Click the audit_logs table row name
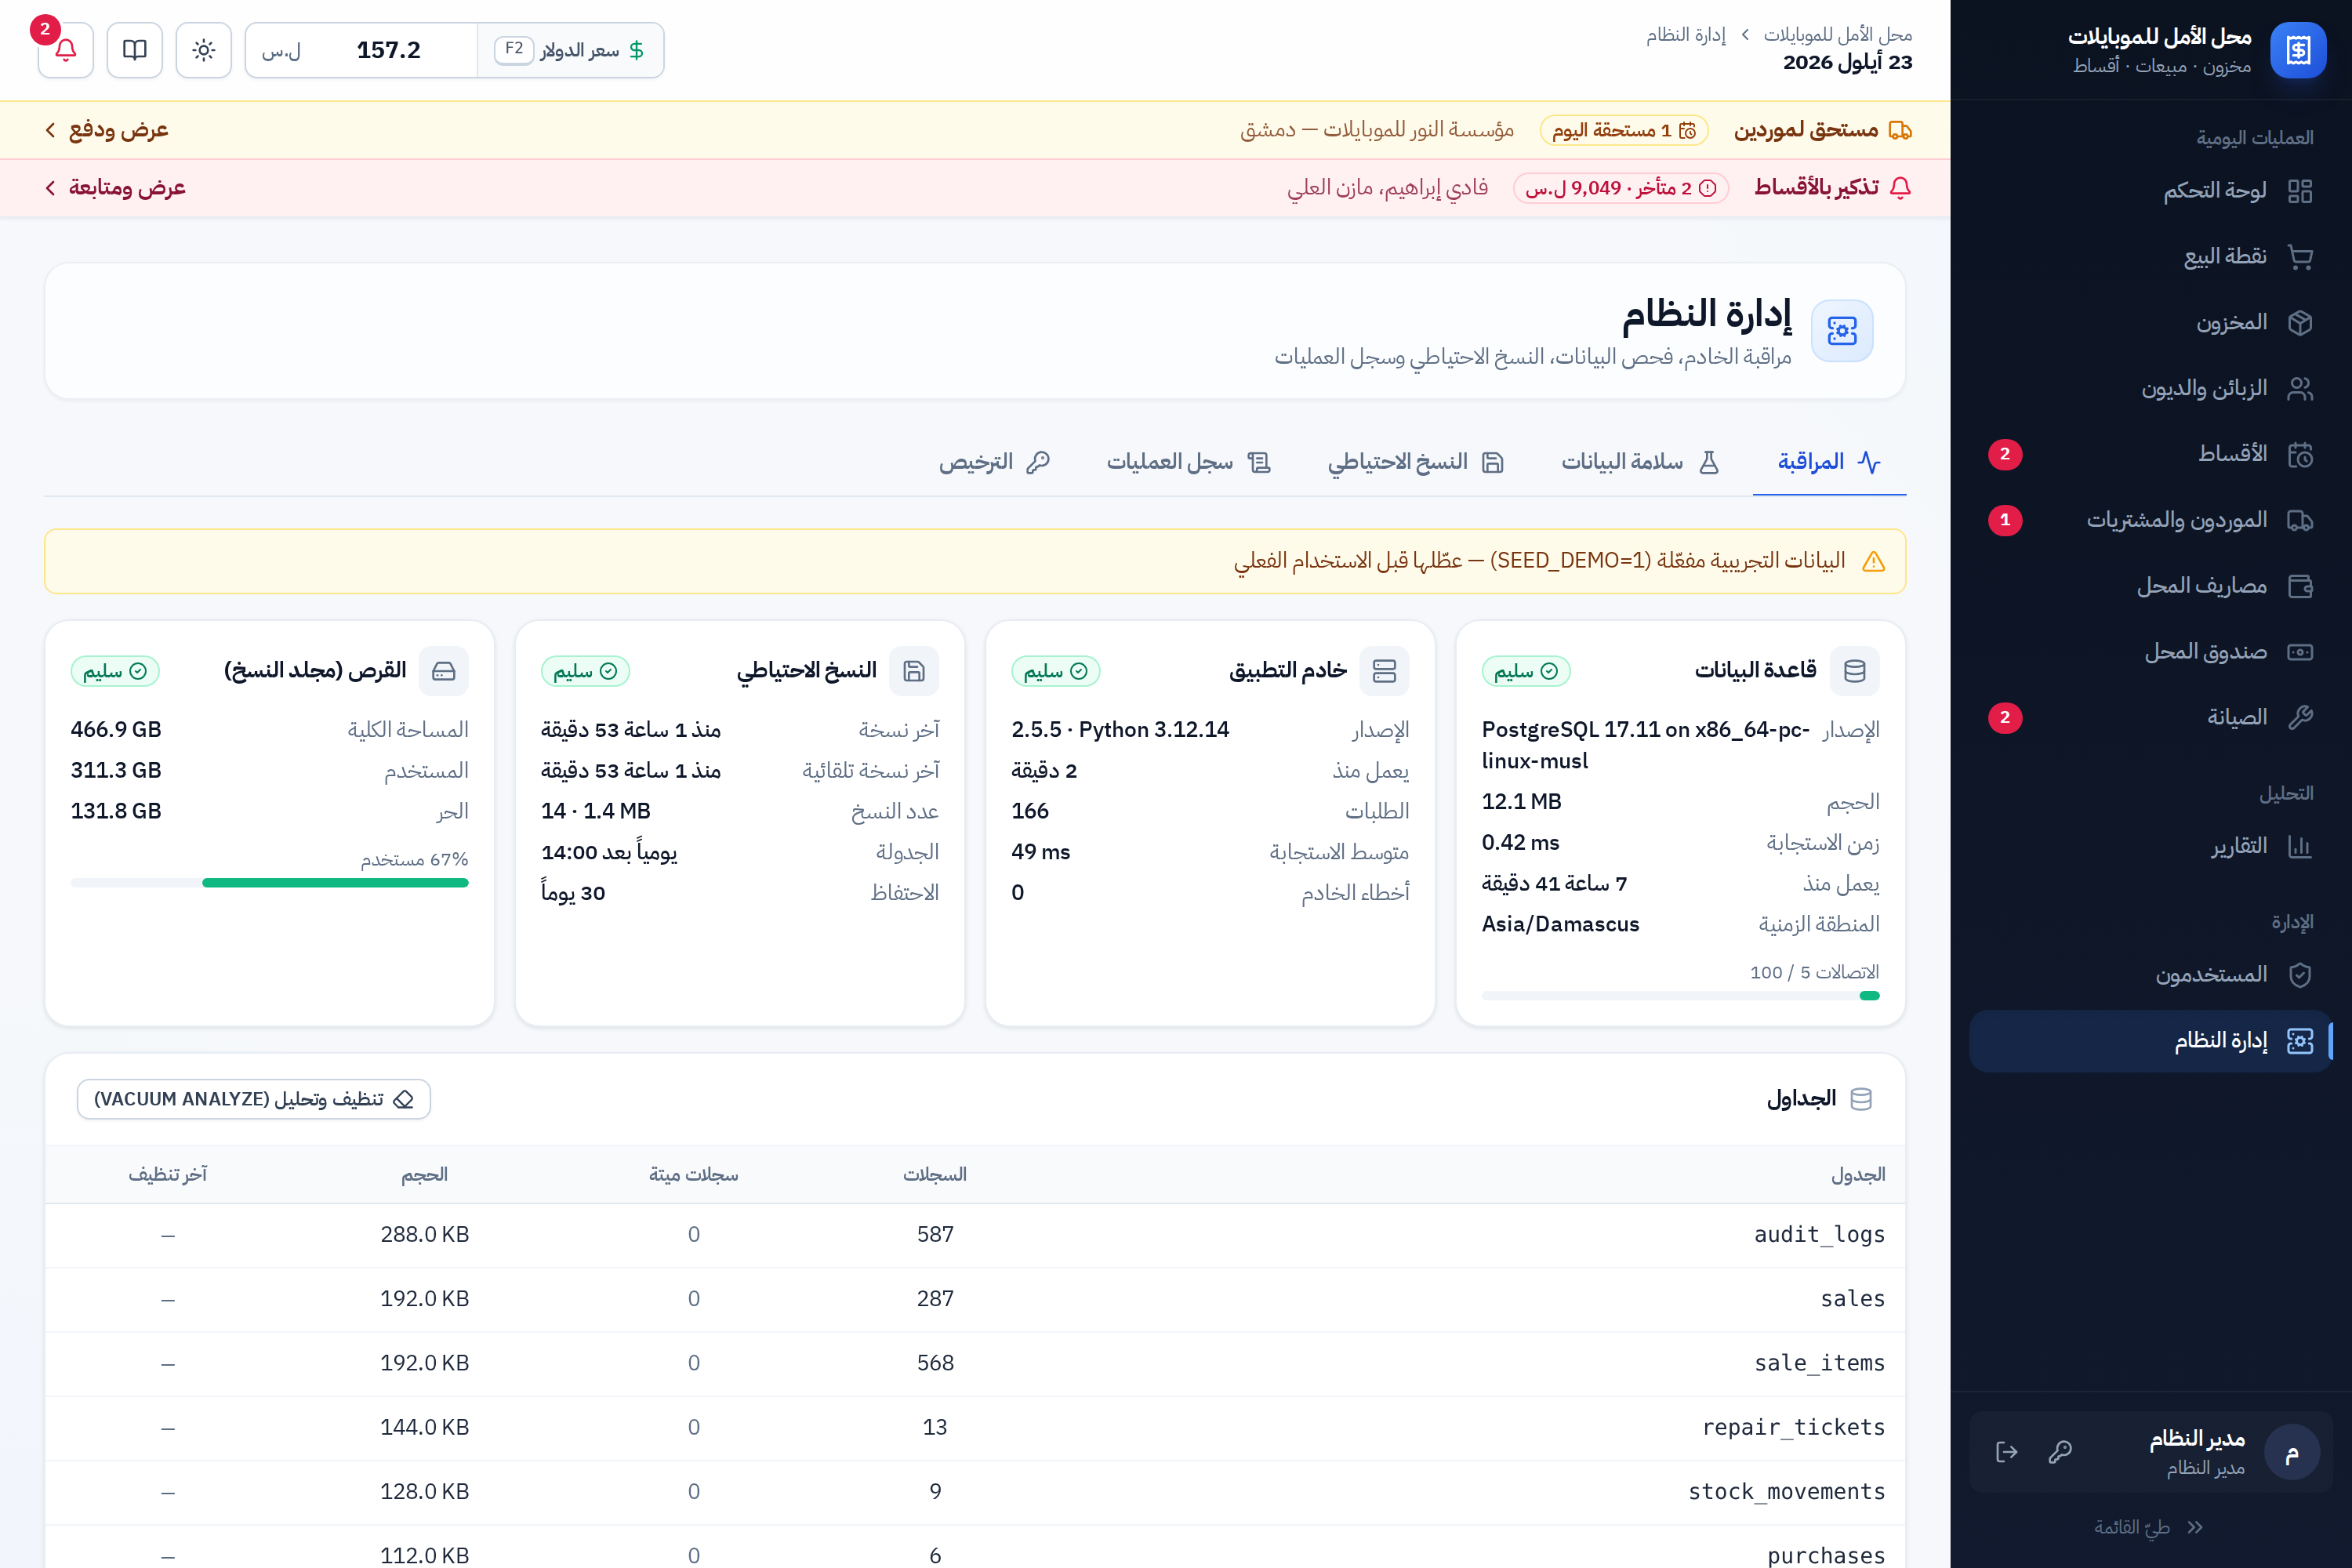 pyautogui.click(x=1819, y=1235)
